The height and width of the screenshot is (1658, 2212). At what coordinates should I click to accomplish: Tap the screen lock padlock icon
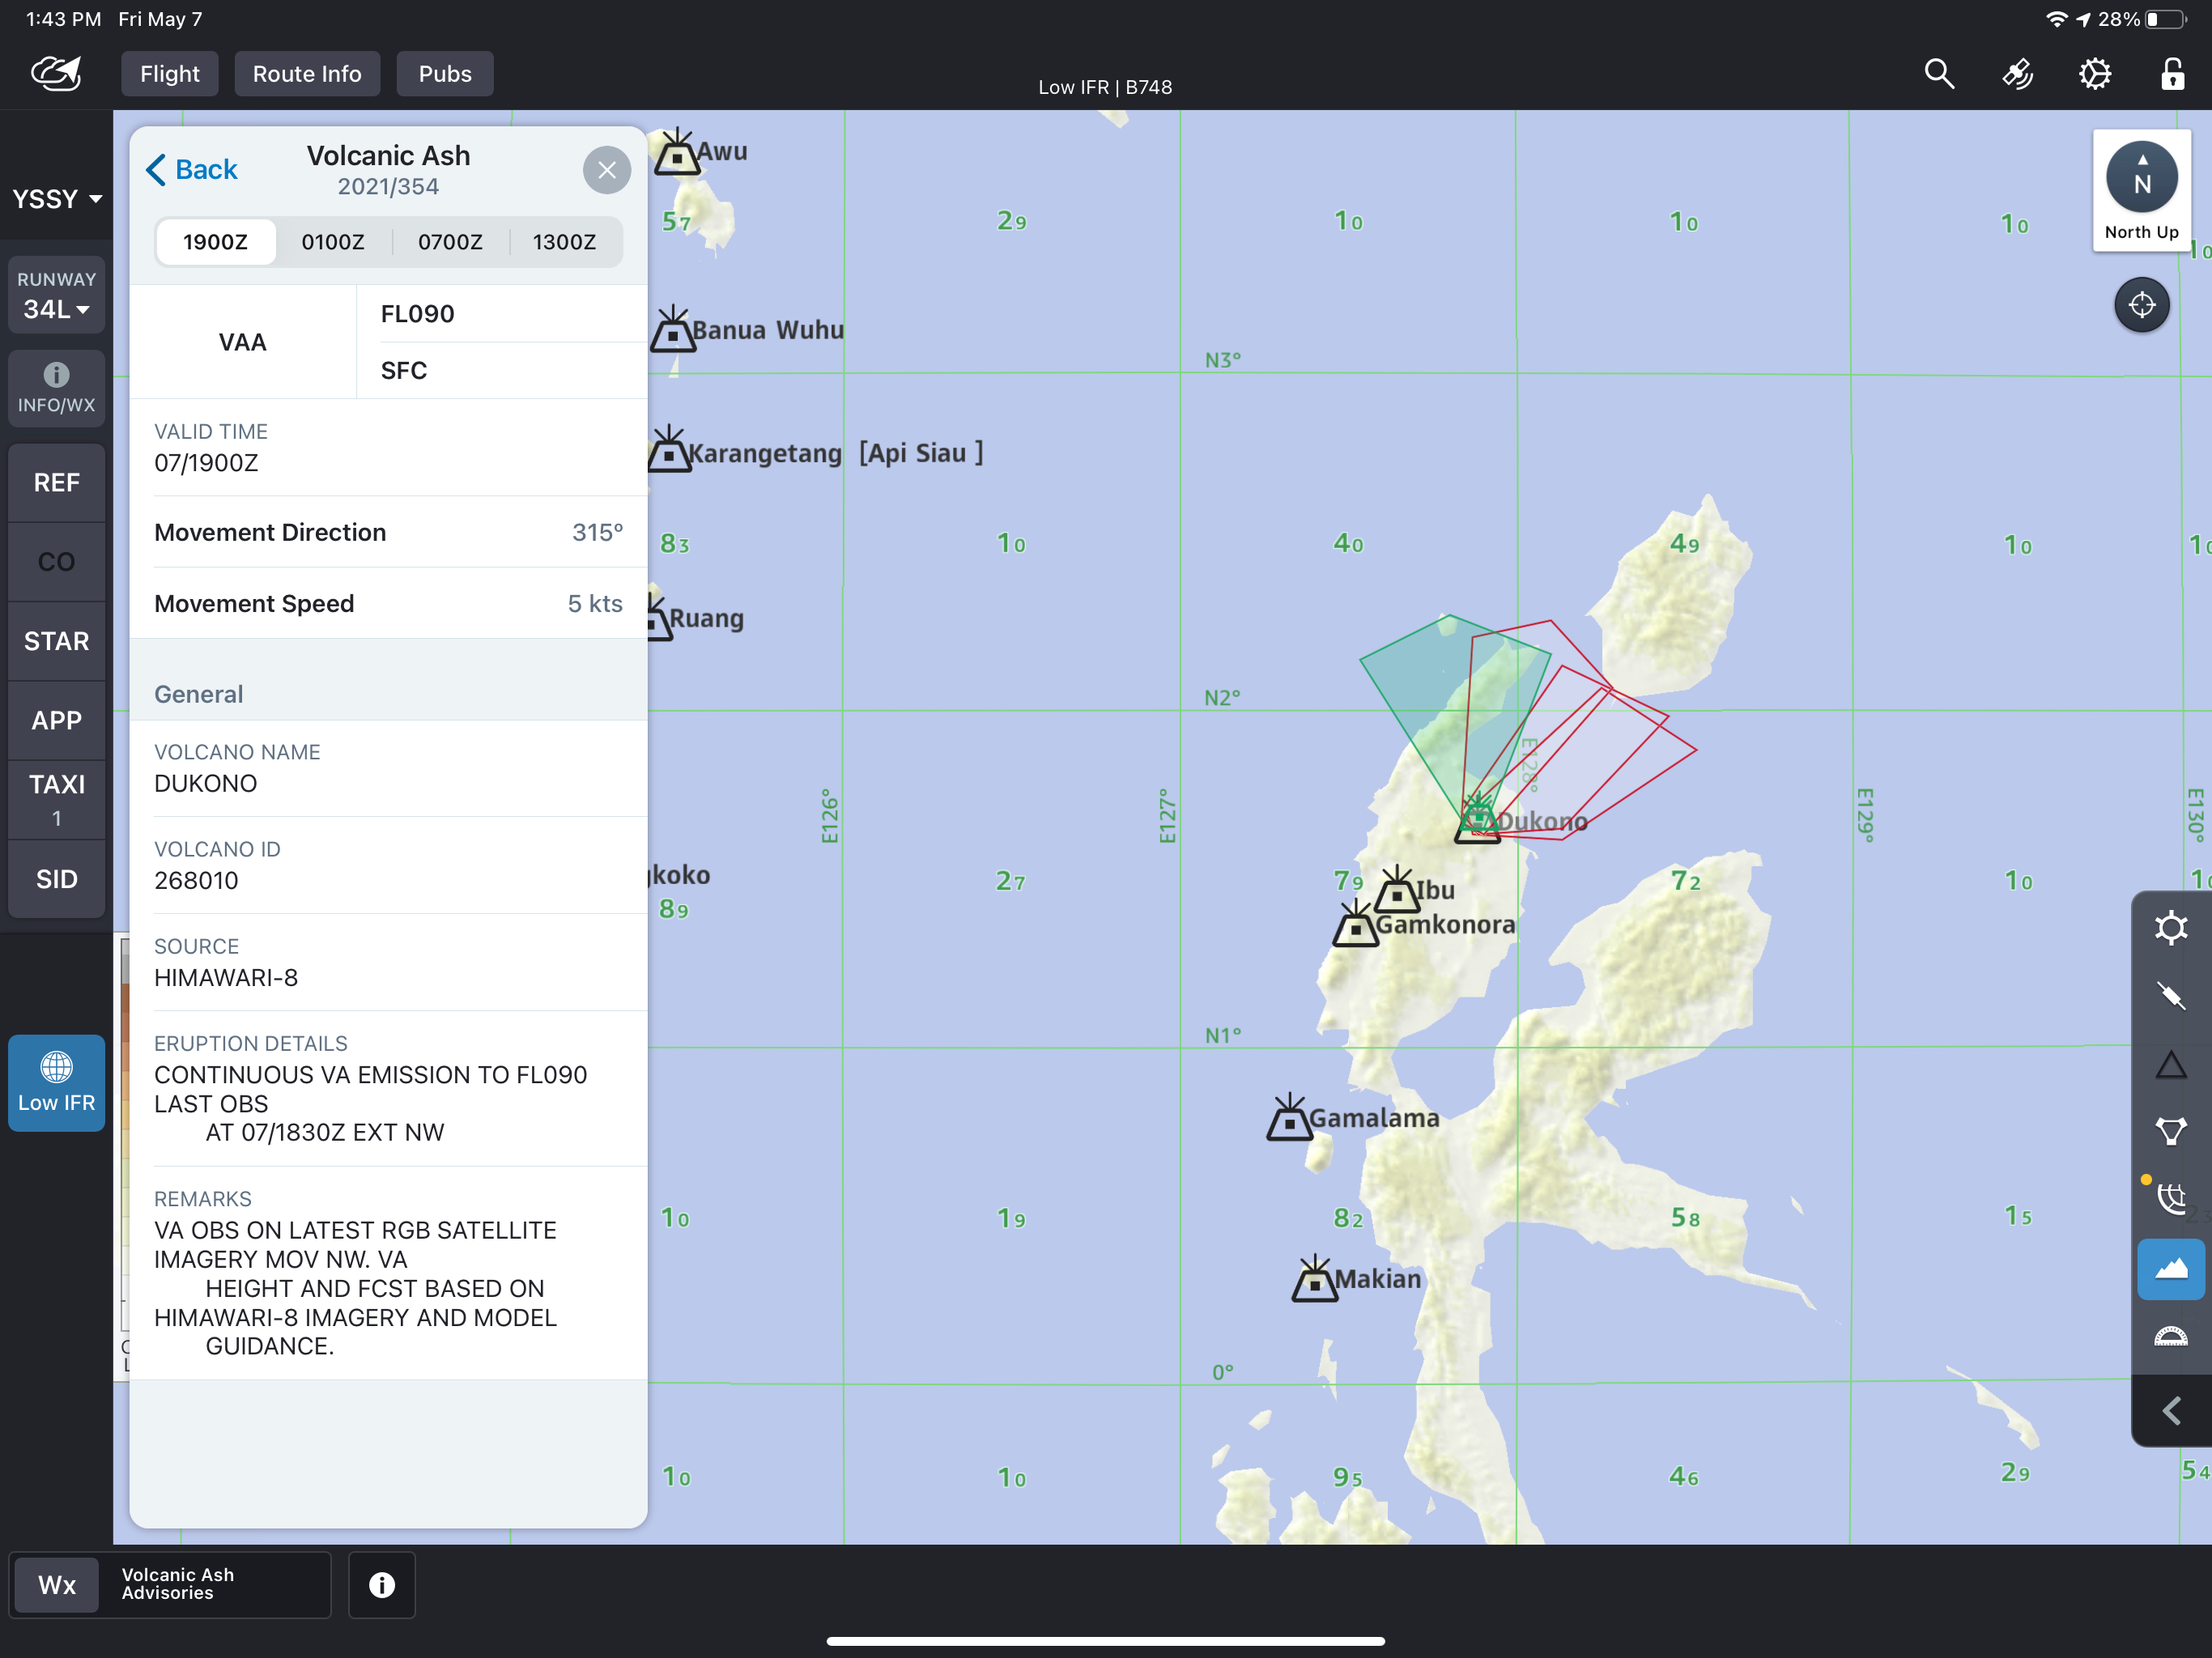[2172, 74]
